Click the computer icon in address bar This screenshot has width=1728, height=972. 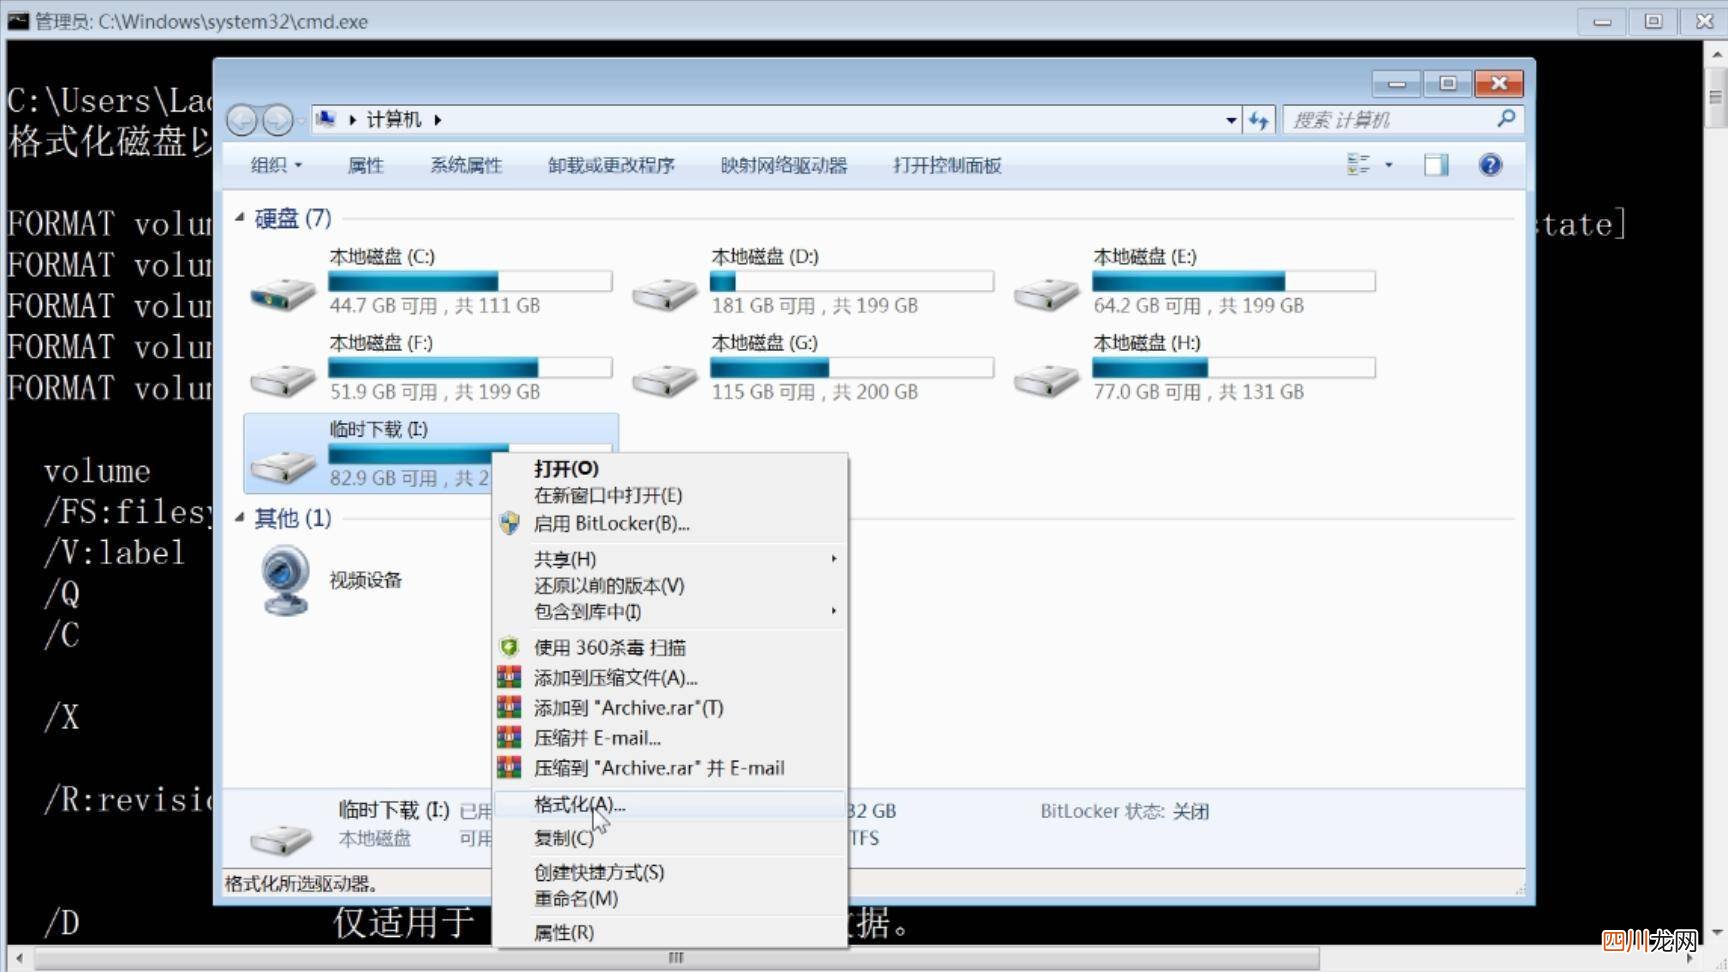pyautogui.click(x=326, y=119)
